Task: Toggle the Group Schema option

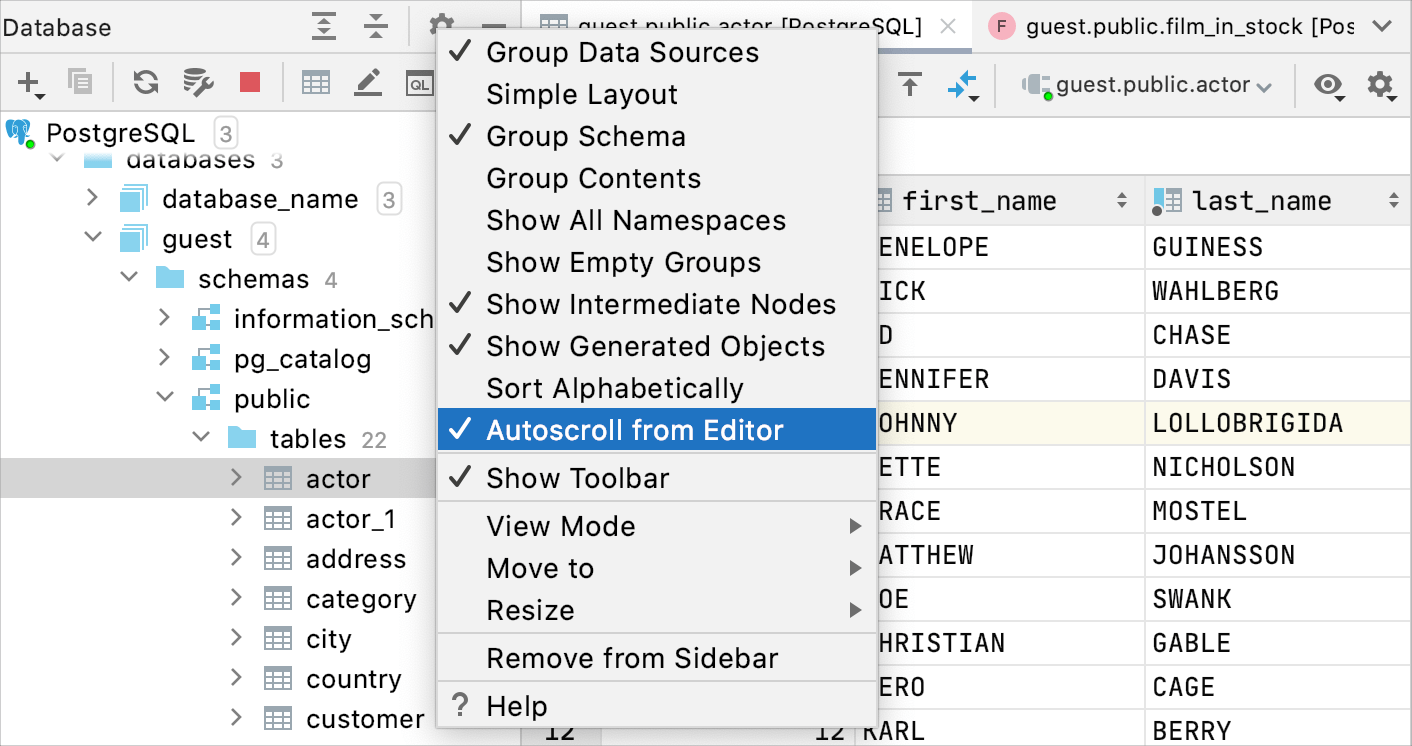Action: 586,136
